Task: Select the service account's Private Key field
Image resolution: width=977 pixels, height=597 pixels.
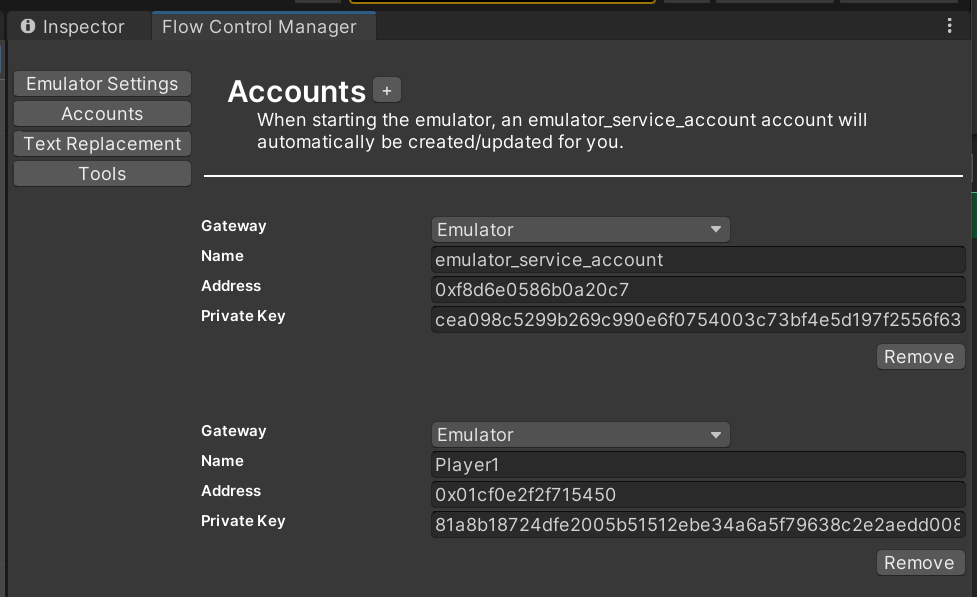Action: click(x=697, y=319)
